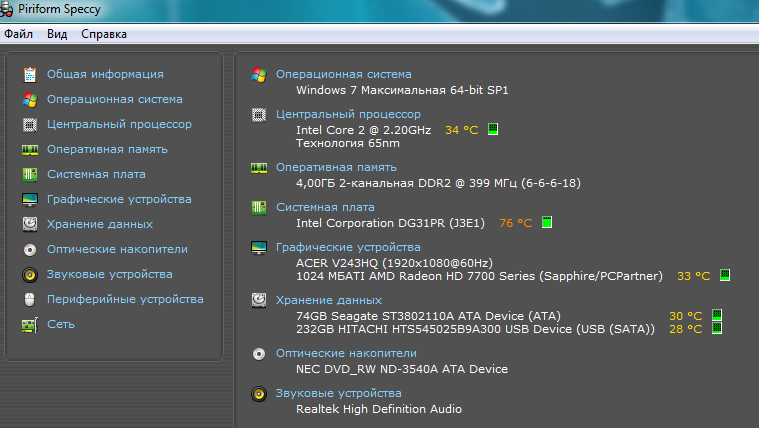The height and width of the screenshot is (428, 759).
Task: Click the Хранение данных heading link in summary
Action: tap(329, 300)
